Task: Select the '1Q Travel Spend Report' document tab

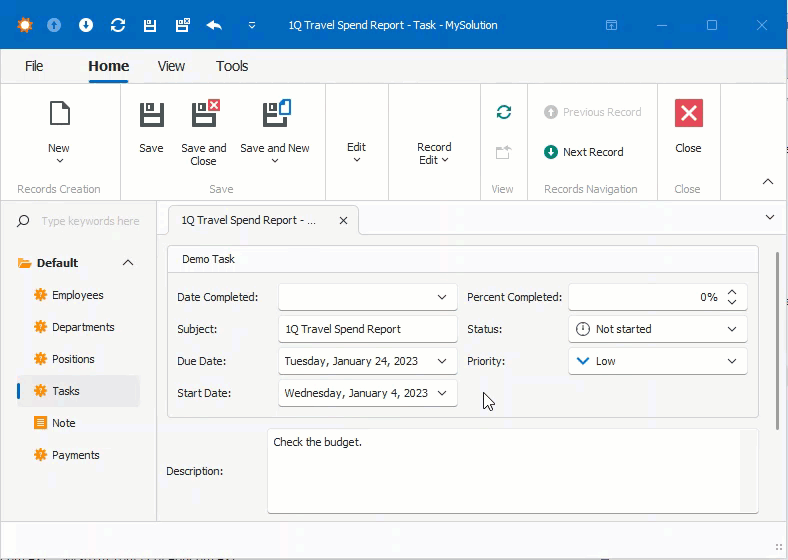Action: (x=249, y=220)
